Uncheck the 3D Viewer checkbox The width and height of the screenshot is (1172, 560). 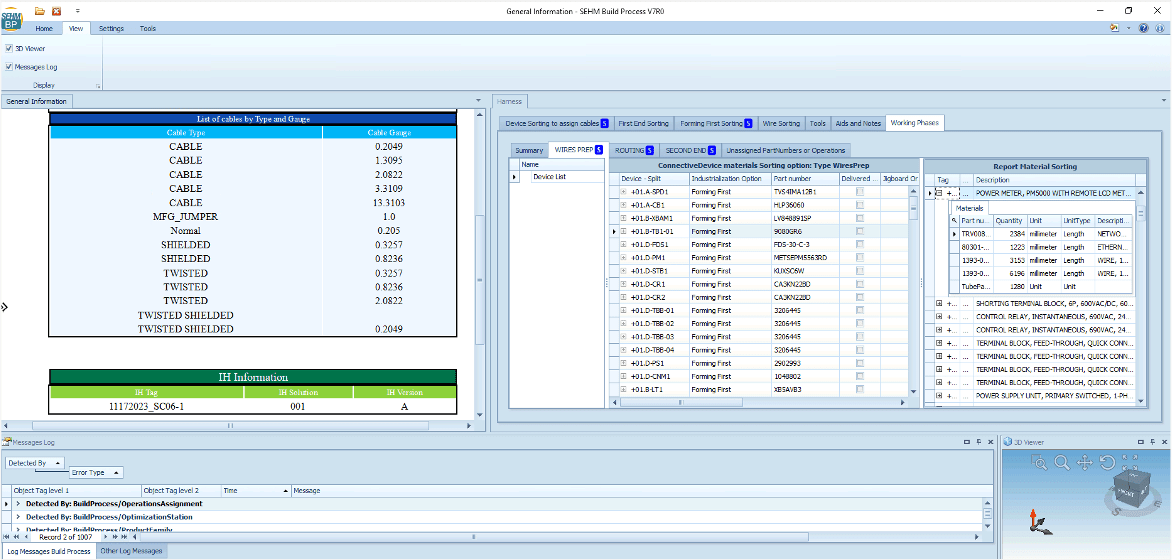(9, 48)
